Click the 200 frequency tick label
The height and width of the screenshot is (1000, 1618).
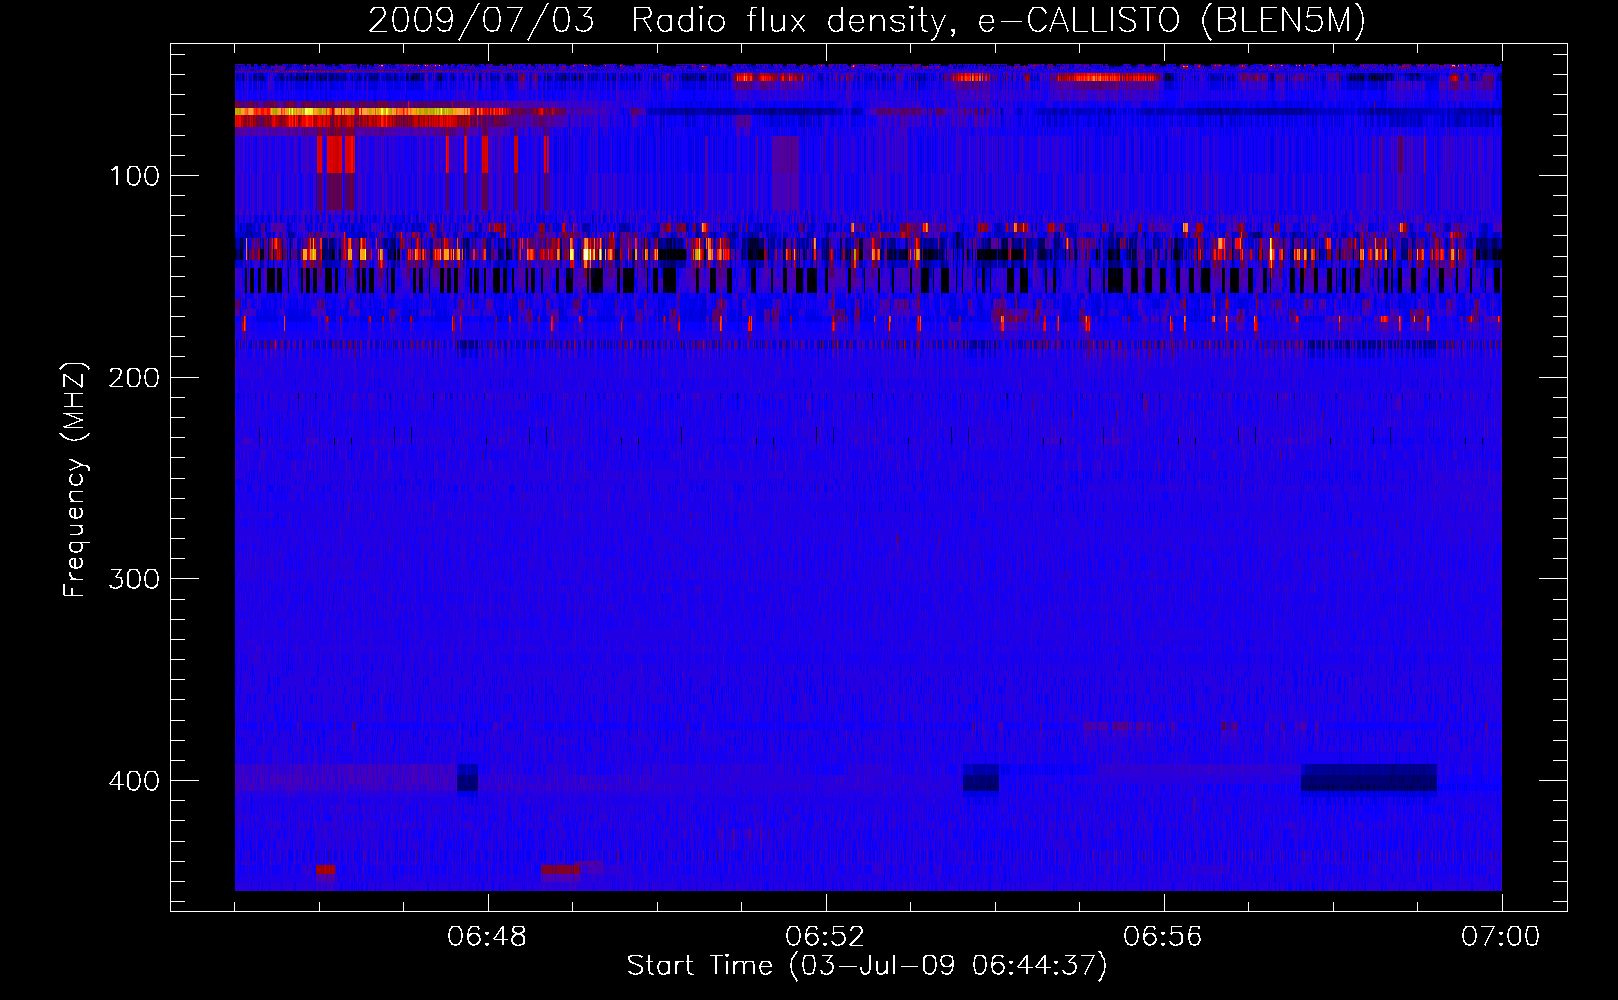[135, 378]
